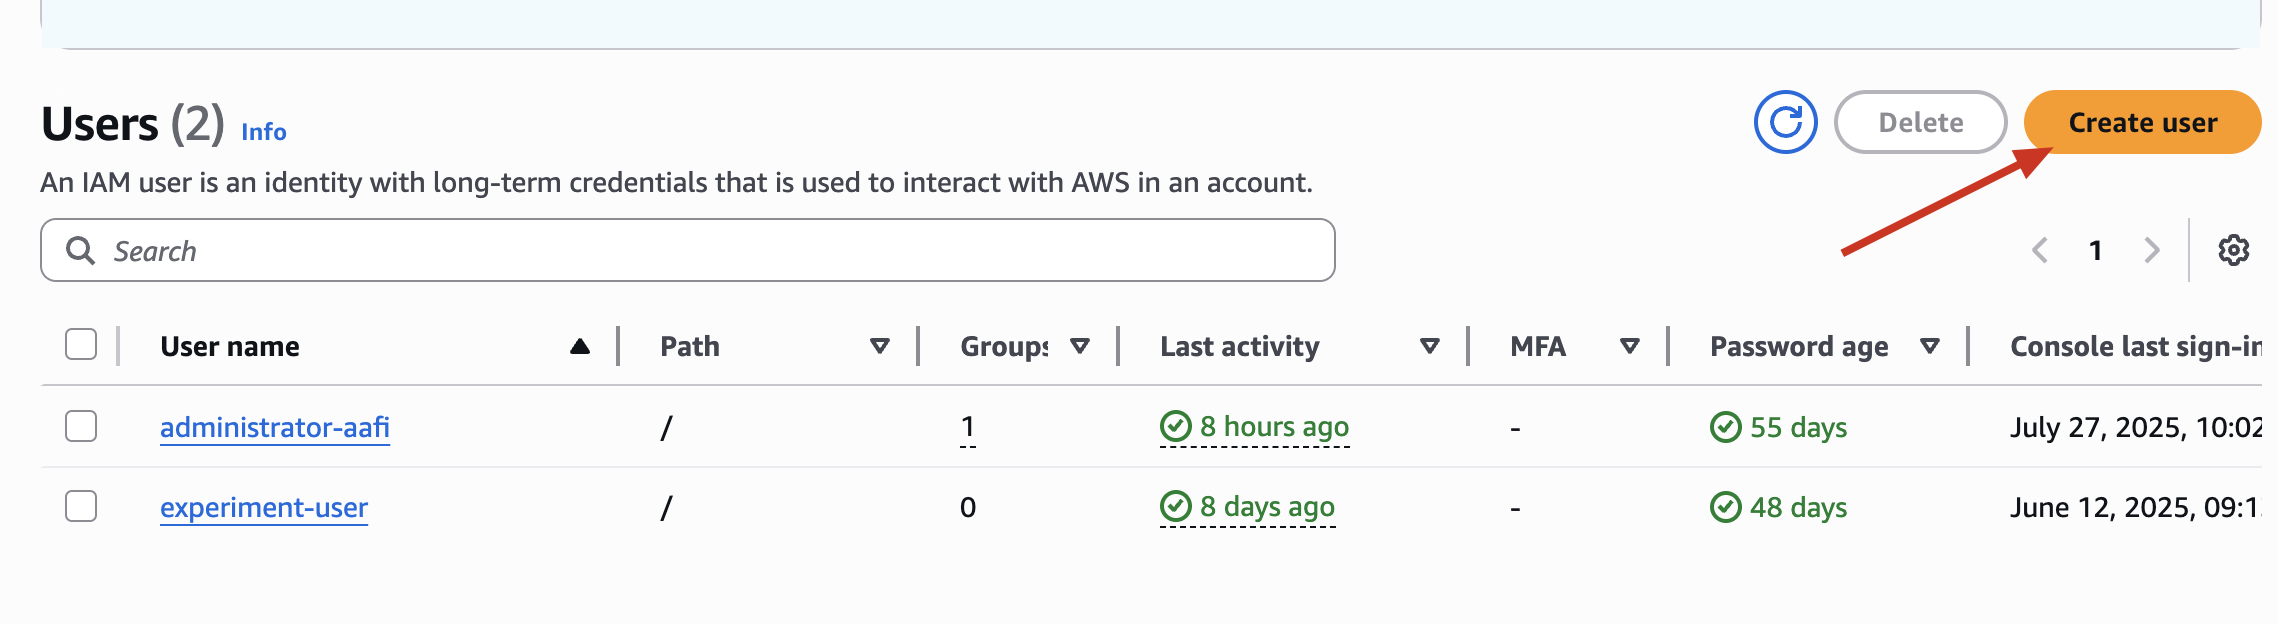Sort by Last activity column arrow
Image resolution: width=2278 pixels, height=624 pixels.
point(1430,346)
